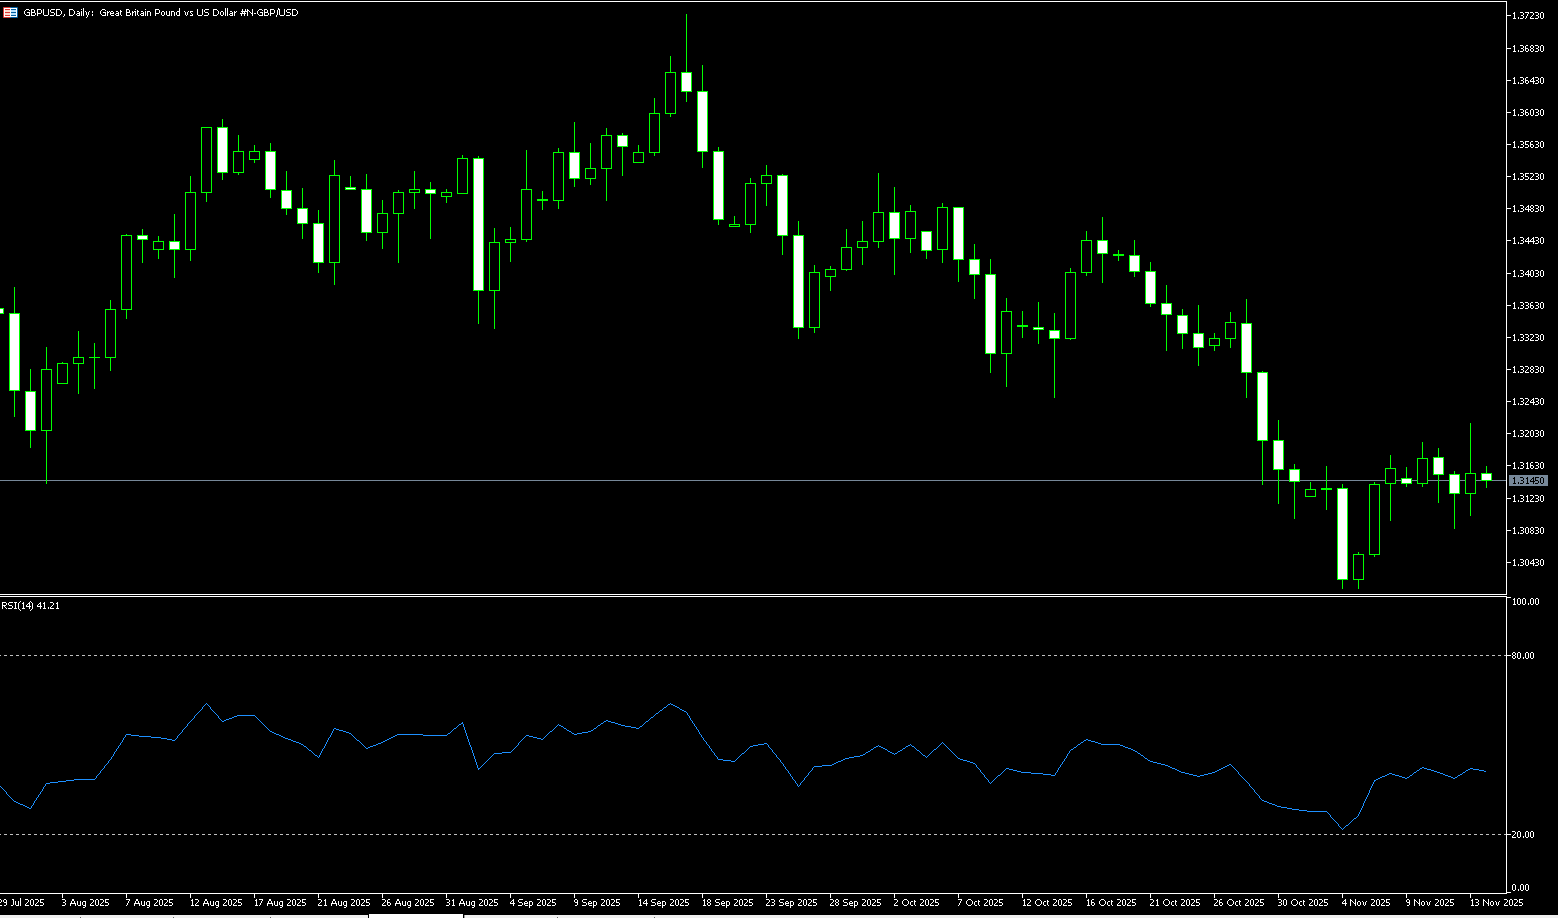
Task: Click the 0.00 label on the RSI scale
Action: 1520,888
